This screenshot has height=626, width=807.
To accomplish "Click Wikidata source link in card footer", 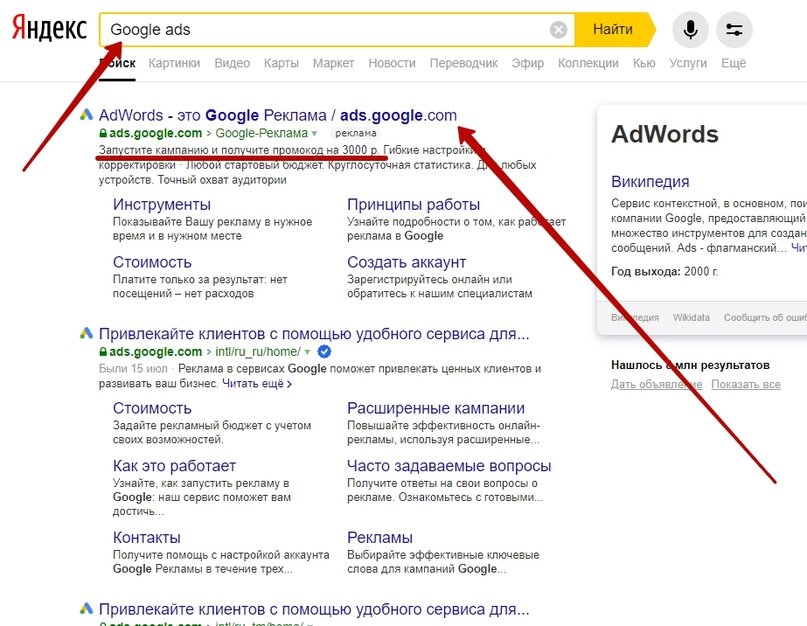I will 691,318.
